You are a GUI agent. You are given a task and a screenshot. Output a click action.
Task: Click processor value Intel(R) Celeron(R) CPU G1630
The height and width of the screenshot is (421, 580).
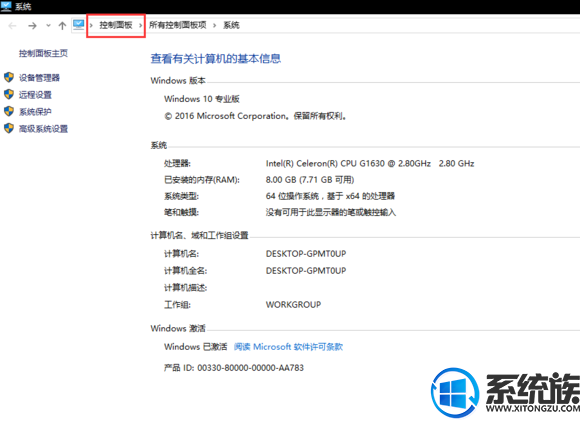pos(370,163)
